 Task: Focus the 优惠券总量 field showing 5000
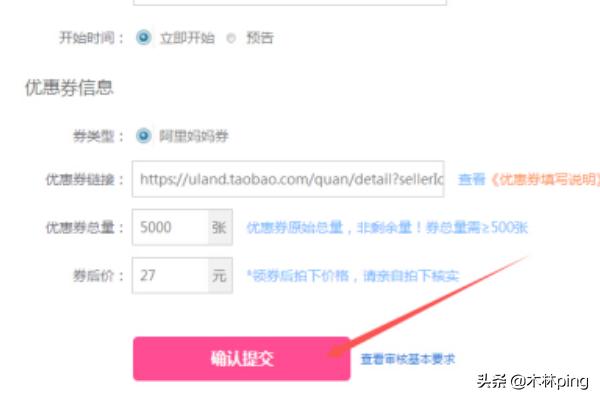[170, 227]
